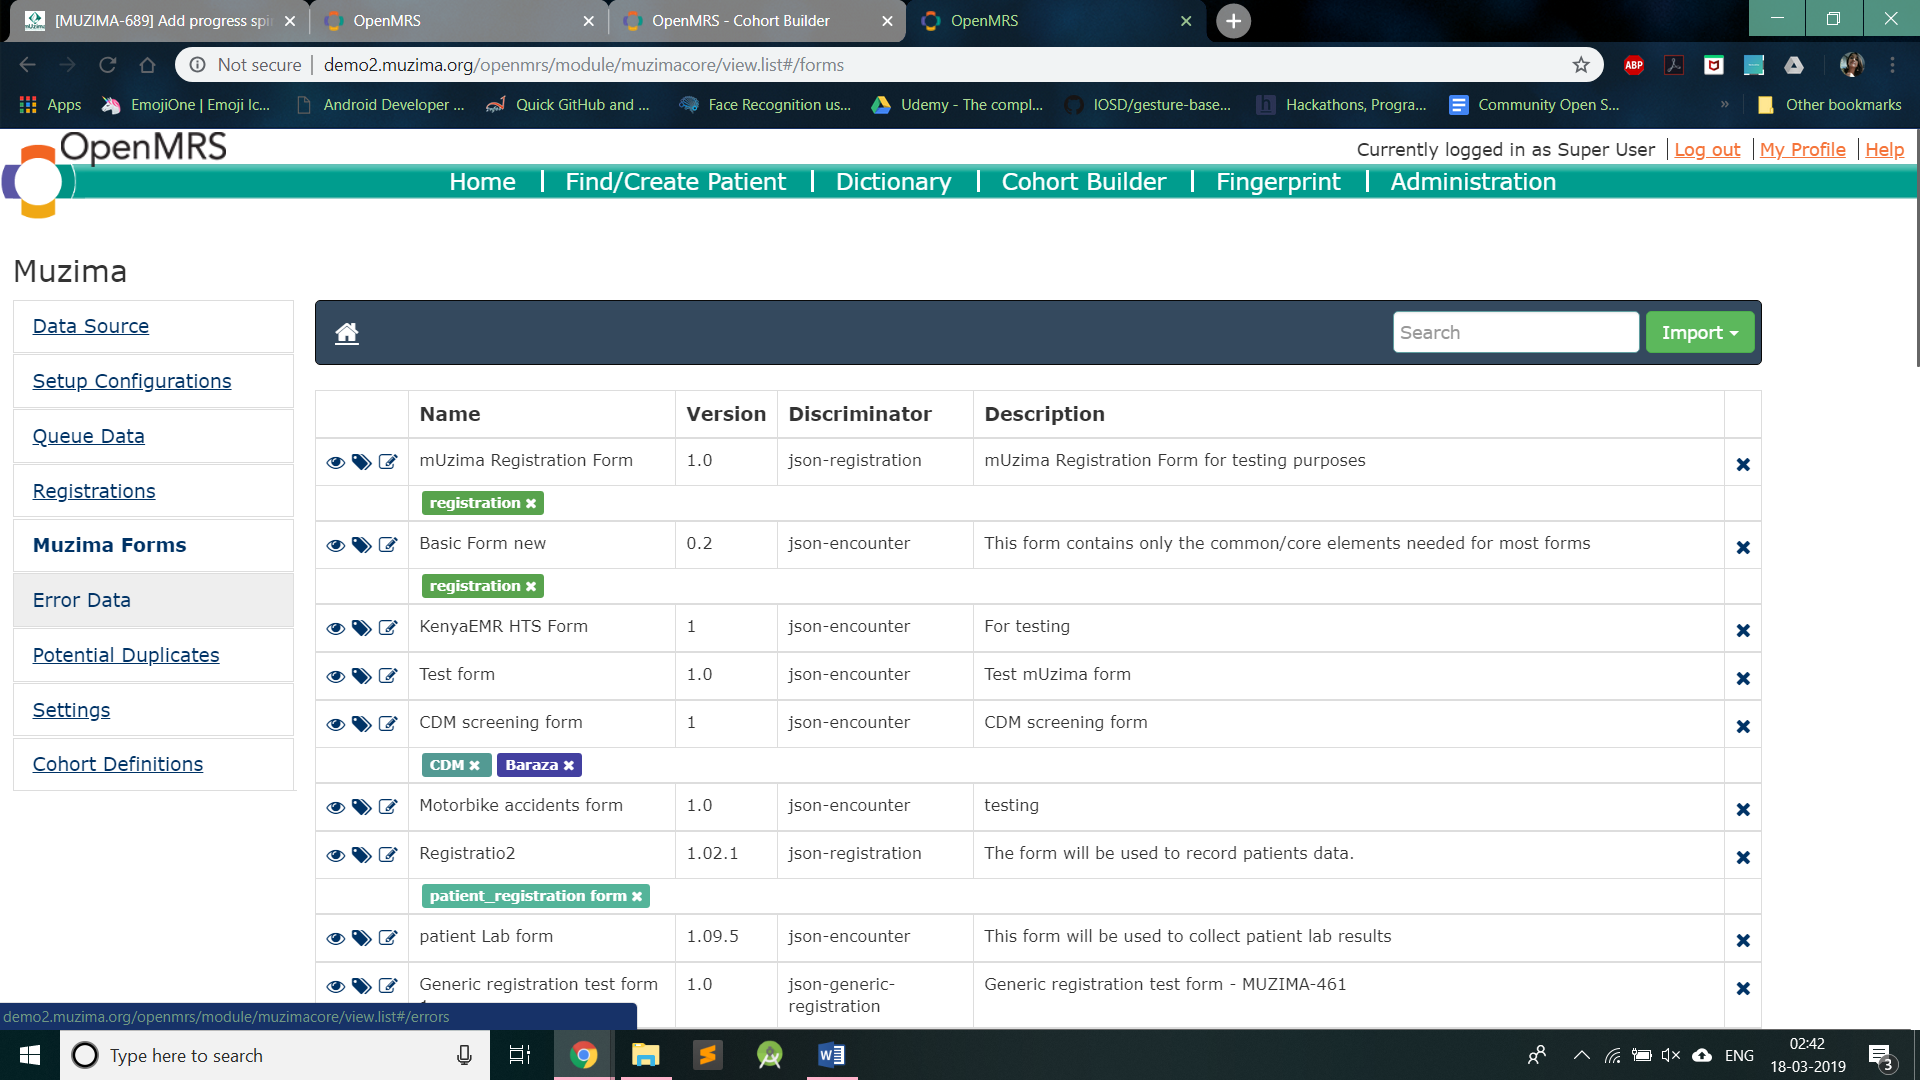Image resolution: width=1920 pixels, height=1080 pixels.
Task: Edit the Test form row
Action: pos(388,675)
